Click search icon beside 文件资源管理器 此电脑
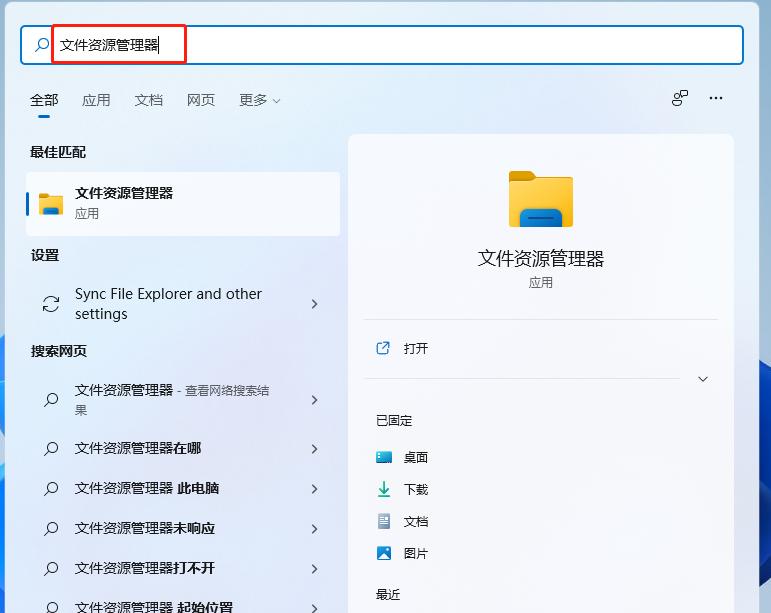This screenshot has height=613, width=771. pos(51,489)
